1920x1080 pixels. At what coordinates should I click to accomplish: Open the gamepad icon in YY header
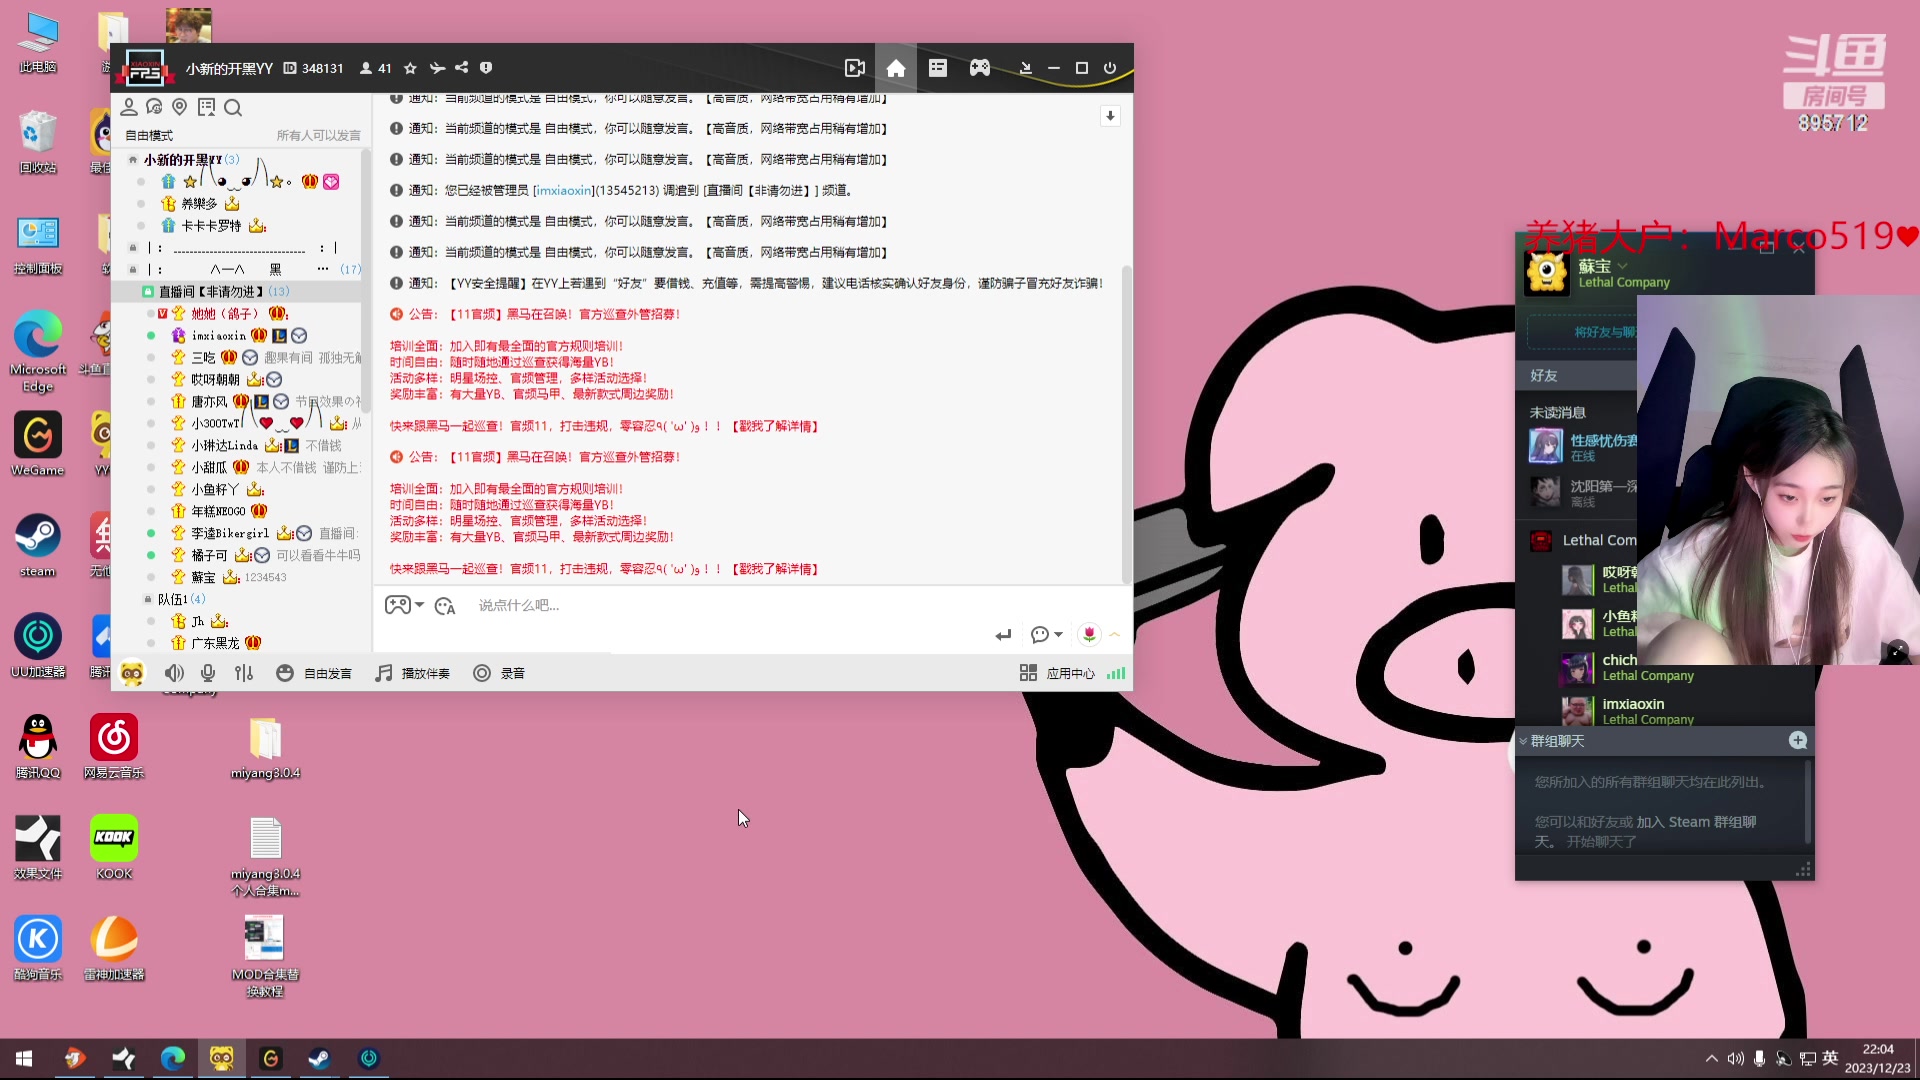pyautogui.click(x=979, y=68)
